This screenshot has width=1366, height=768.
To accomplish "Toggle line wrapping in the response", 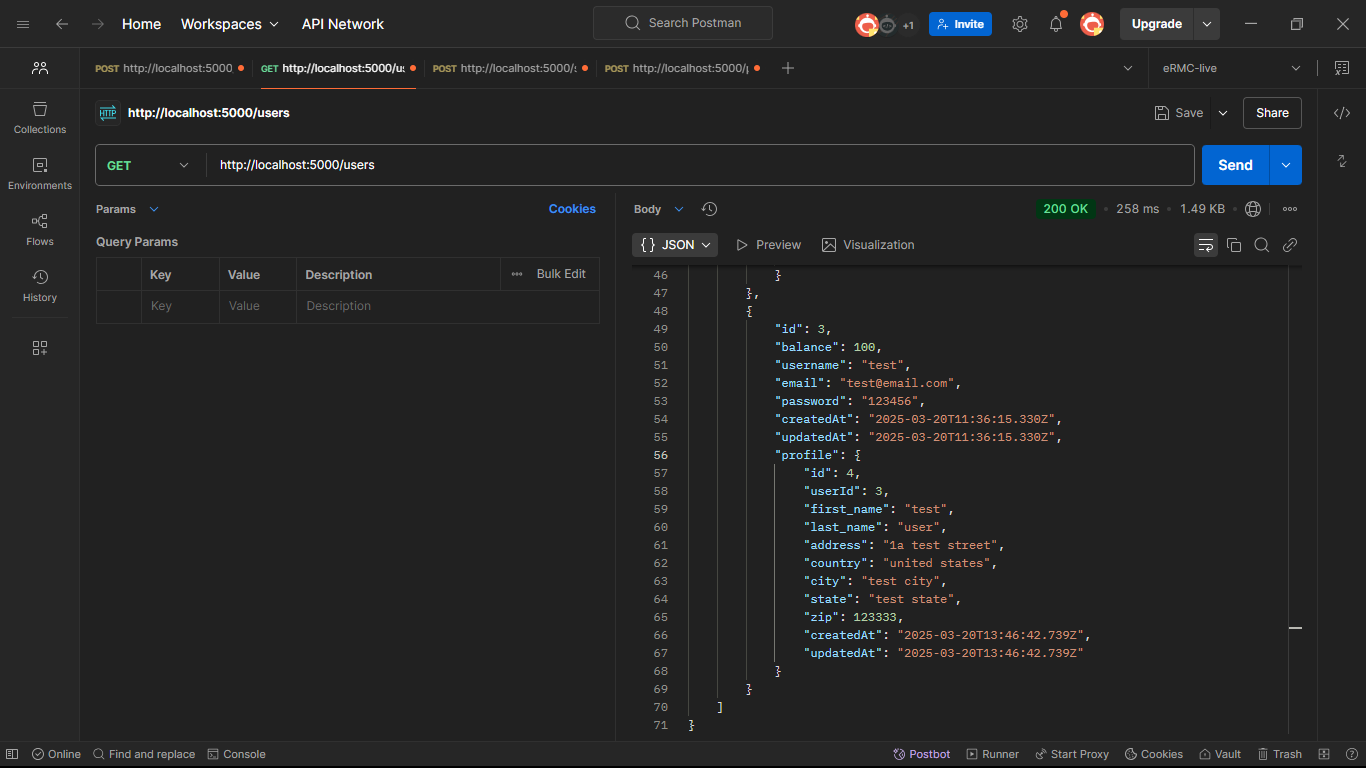I will [1206, 245].
